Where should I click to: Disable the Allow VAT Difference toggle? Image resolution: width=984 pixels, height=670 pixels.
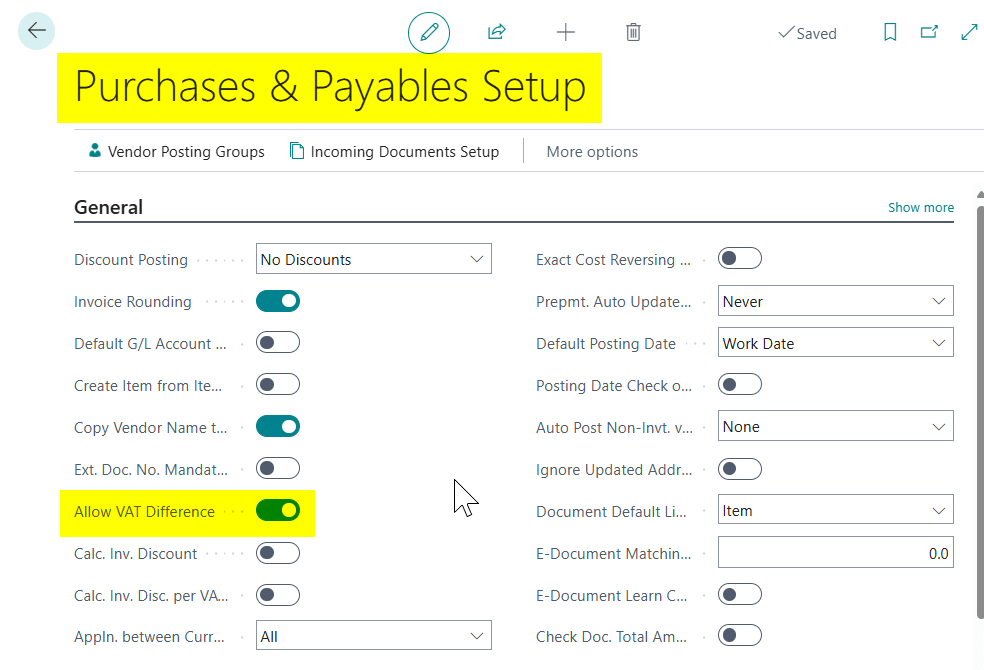(x=278, y=511)
